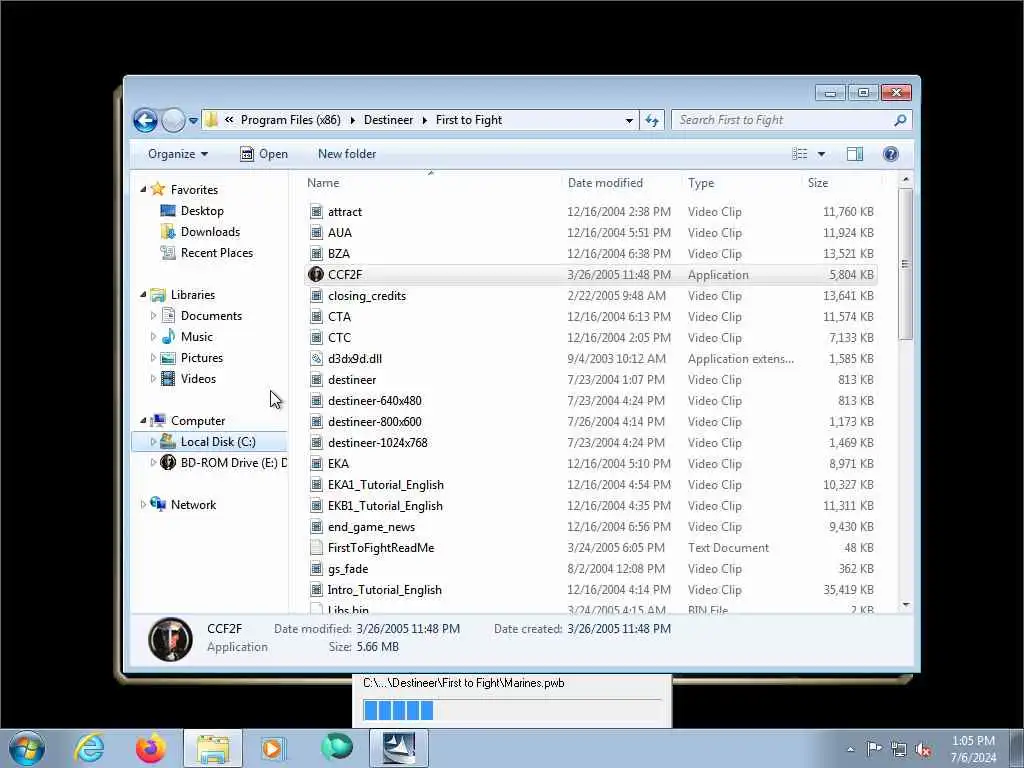The image size is (1024, 768).
Task: Create a New folder from toolbar
Action: [x=347, y=154]
